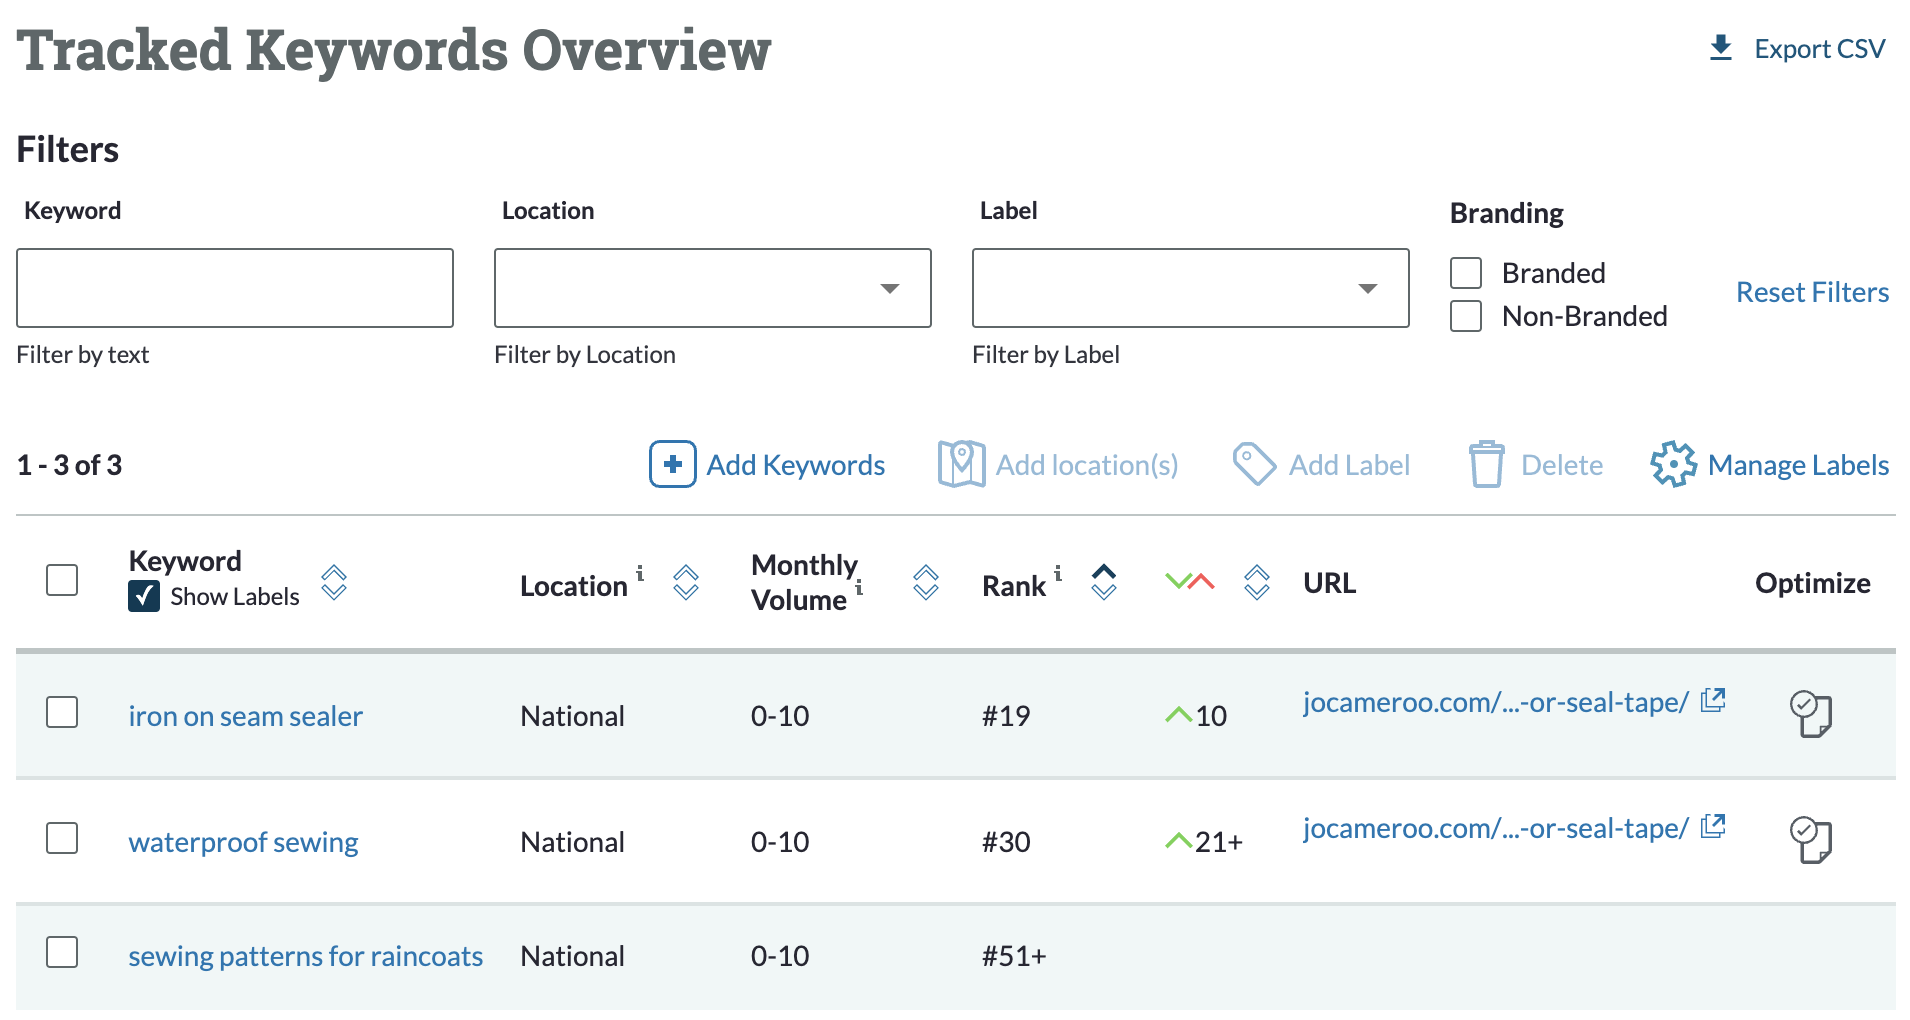Screen dimensions: 1910x1020
Task: Open external link icon for iron on seam sealer URL
Action: click(1713, 700)
